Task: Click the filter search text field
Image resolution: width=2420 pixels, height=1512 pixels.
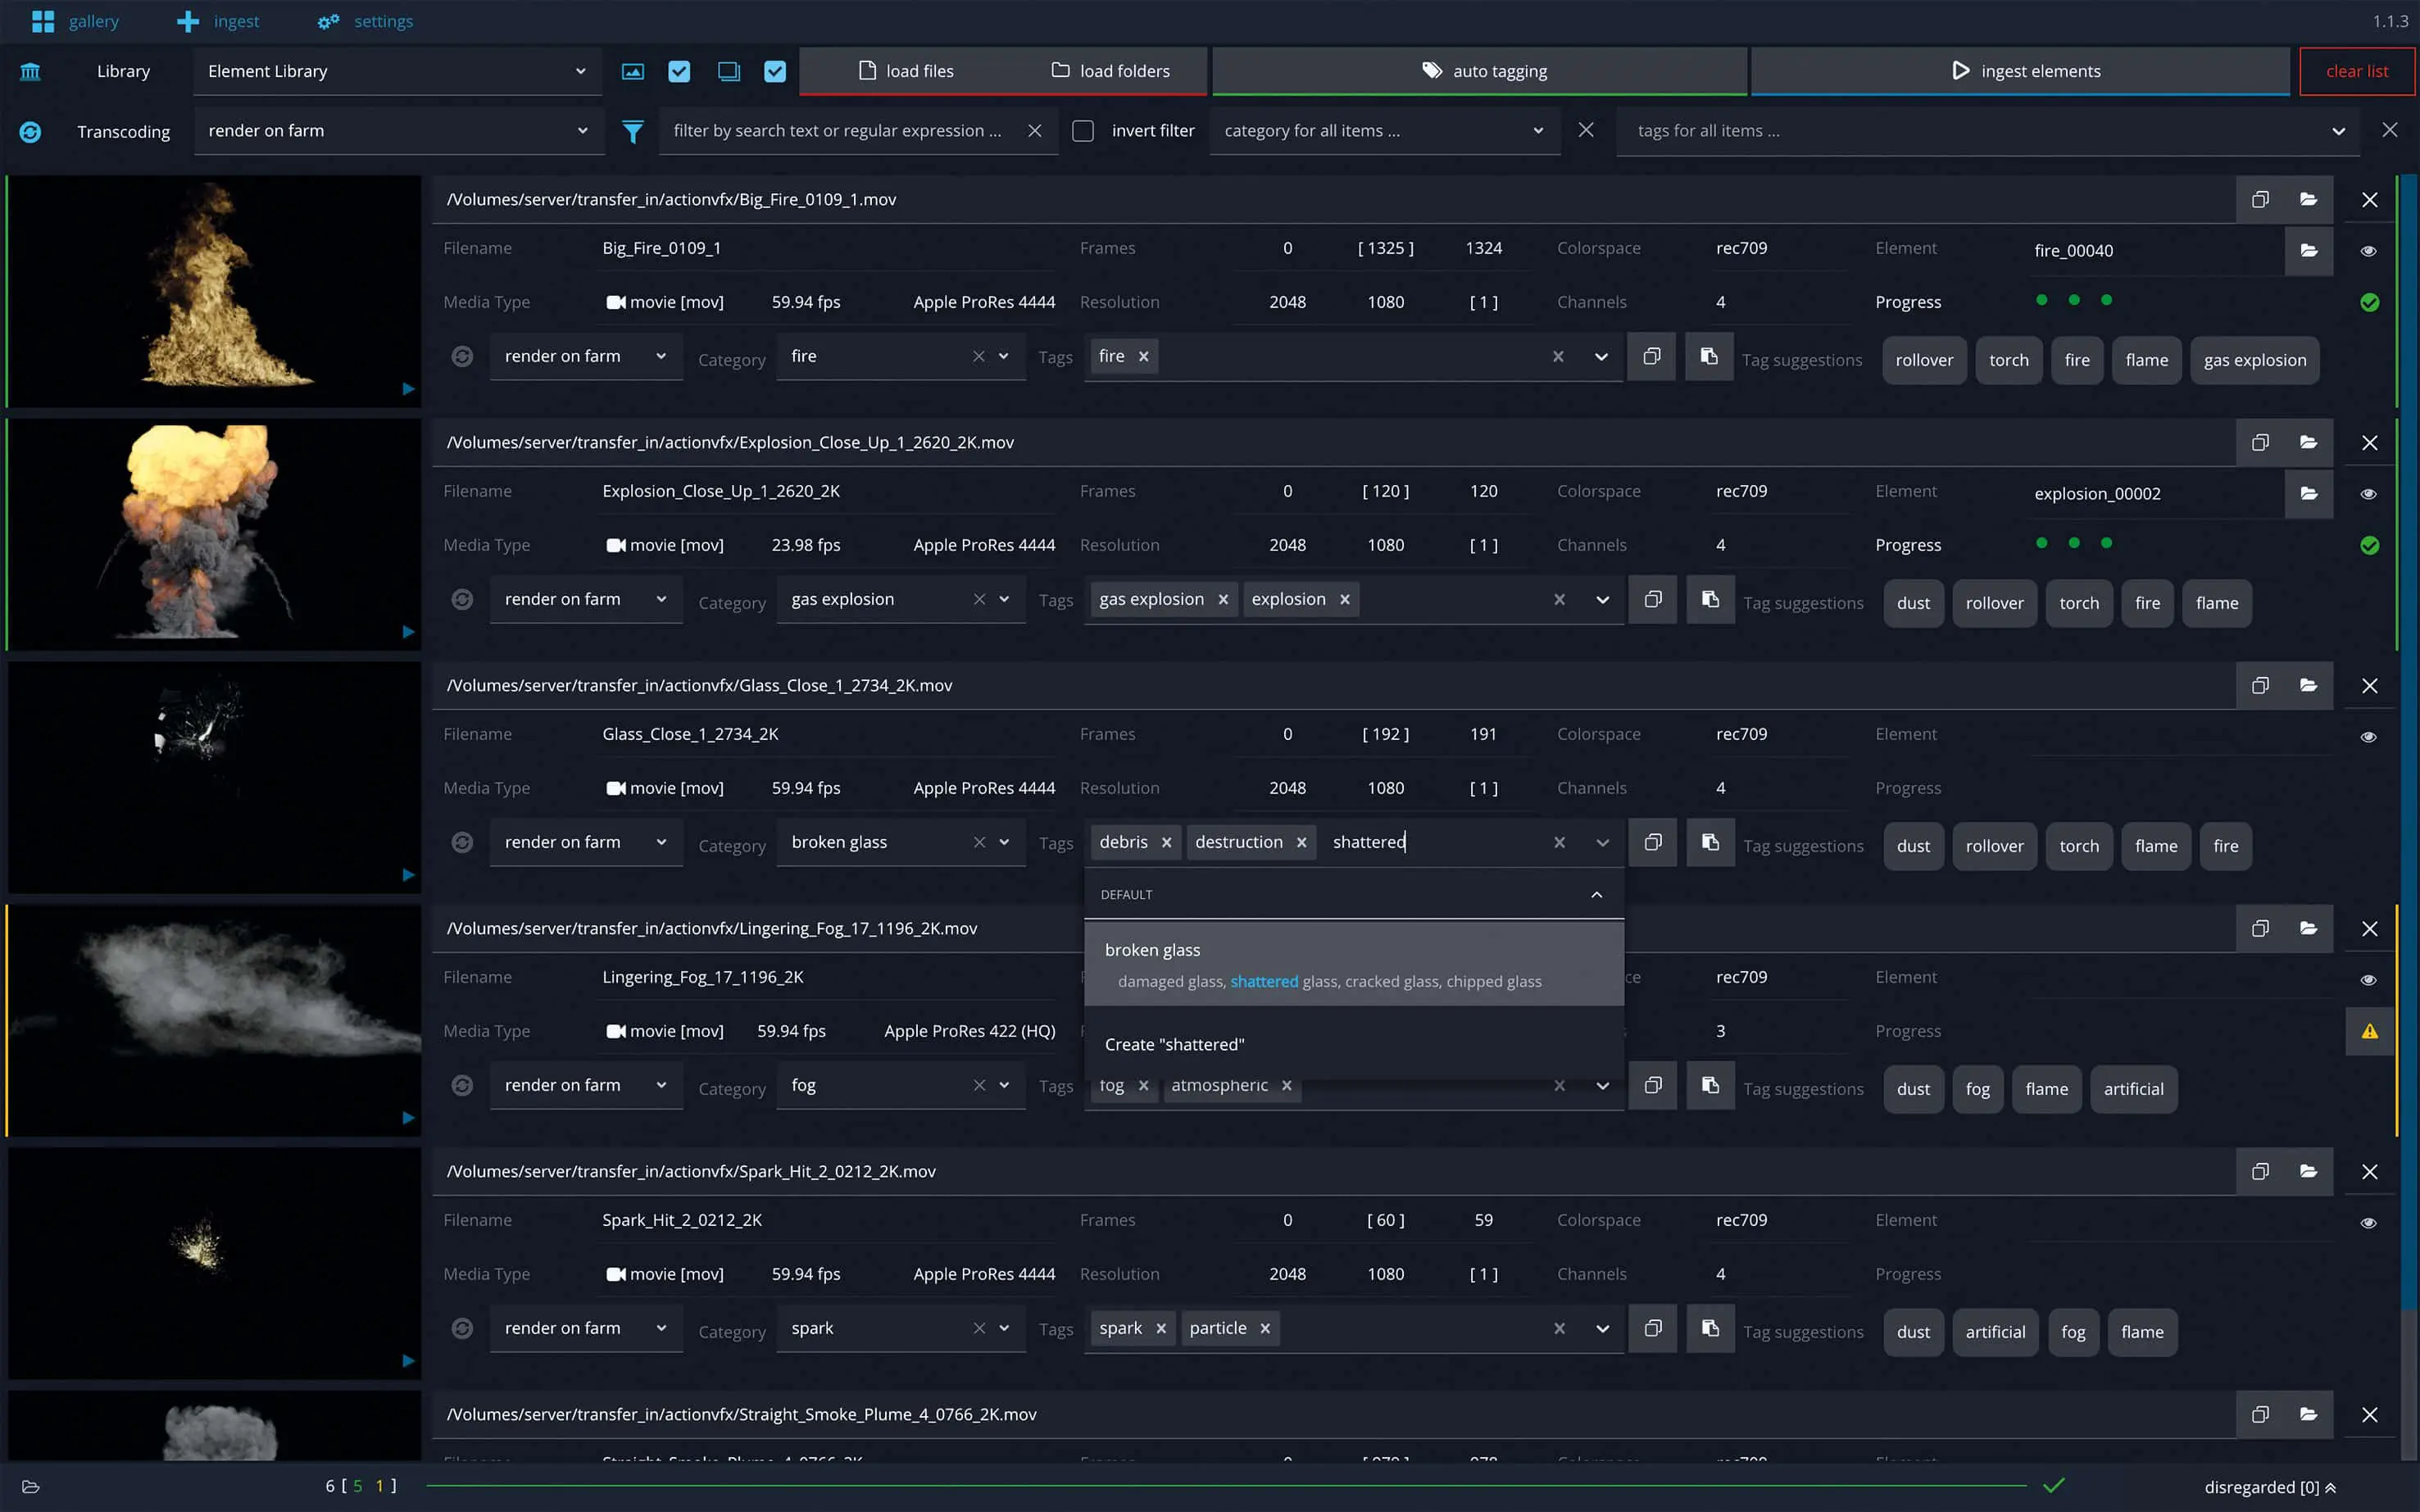Action: (x=838, y=131)
